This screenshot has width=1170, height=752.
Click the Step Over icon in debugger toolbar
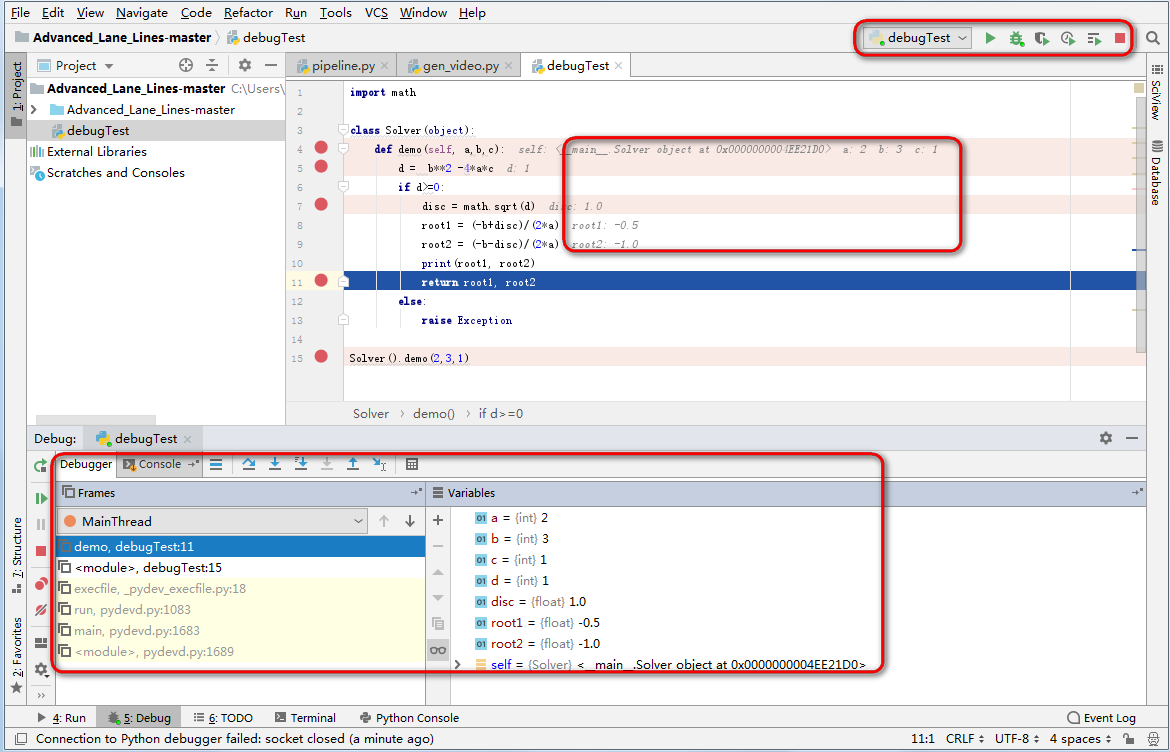coord(249,464)
